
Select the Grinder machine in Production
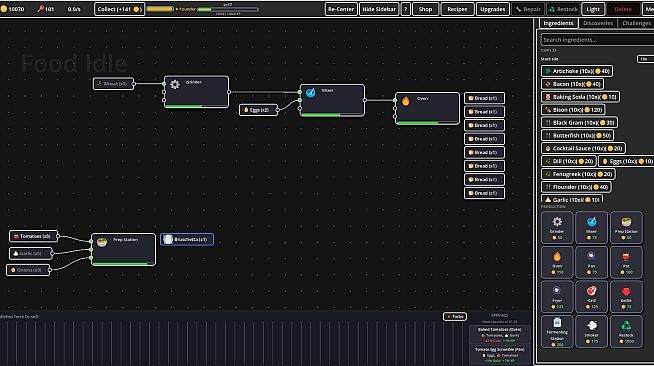557,227
